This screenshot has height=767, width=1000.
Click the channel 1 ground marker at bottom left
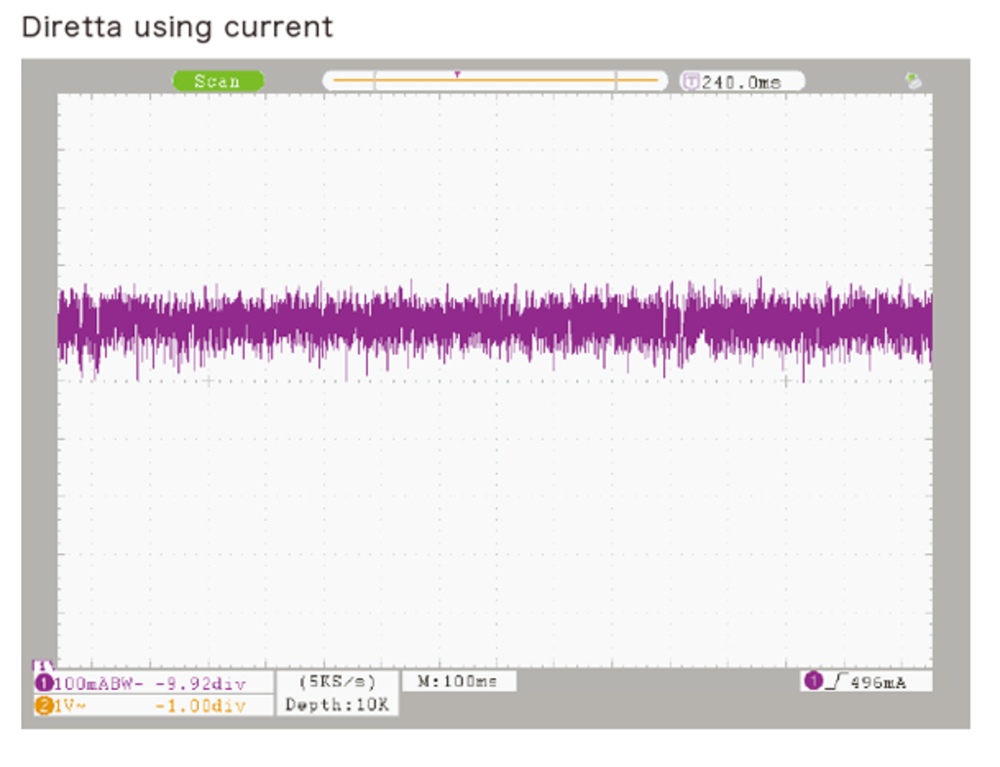point(43,665)
